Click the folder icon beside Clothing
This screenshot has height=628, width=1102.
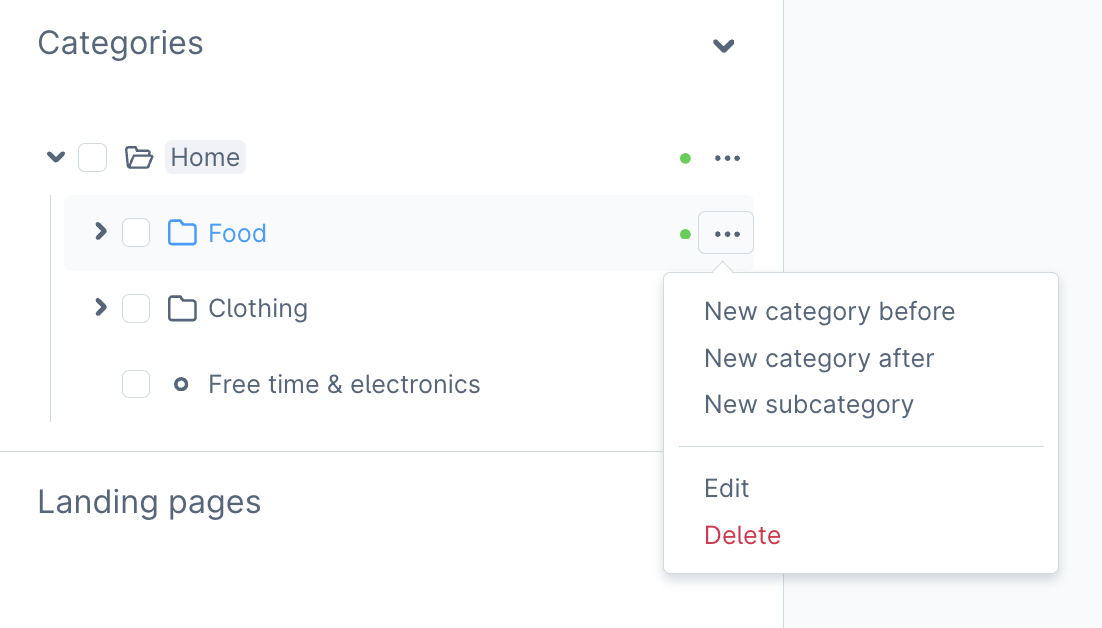[182, 309]
